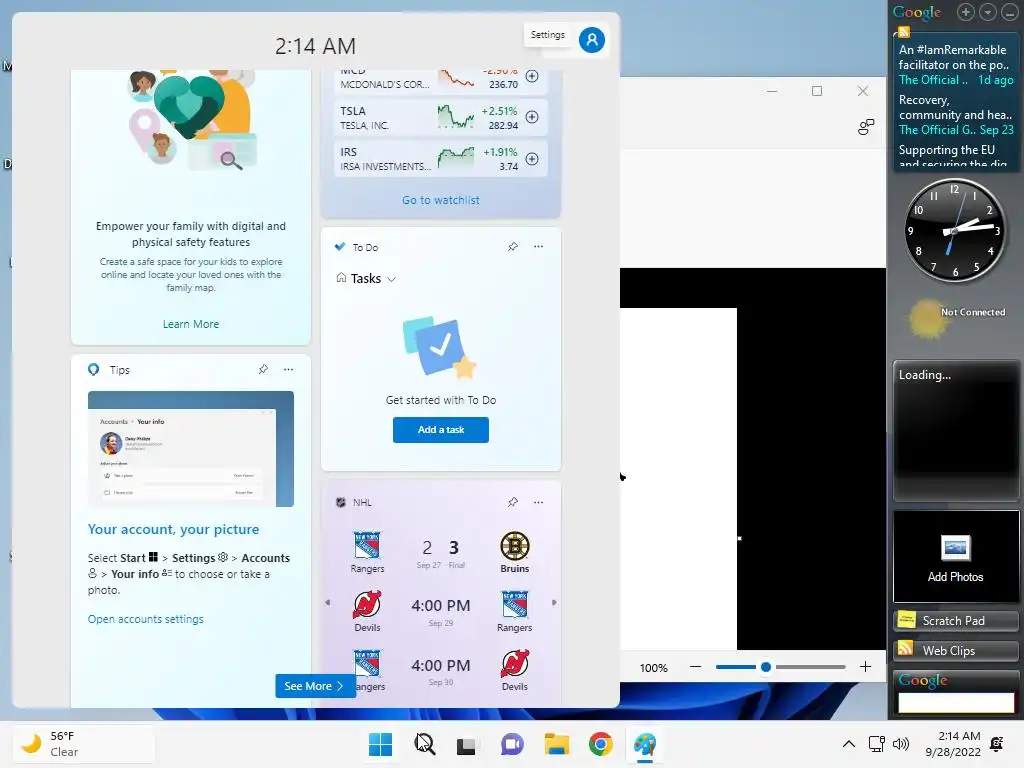Image resolution: width=1024 pixels, height=768 pixels.
Task: Open NHL widget more options
Action: (x=538, y=502)
